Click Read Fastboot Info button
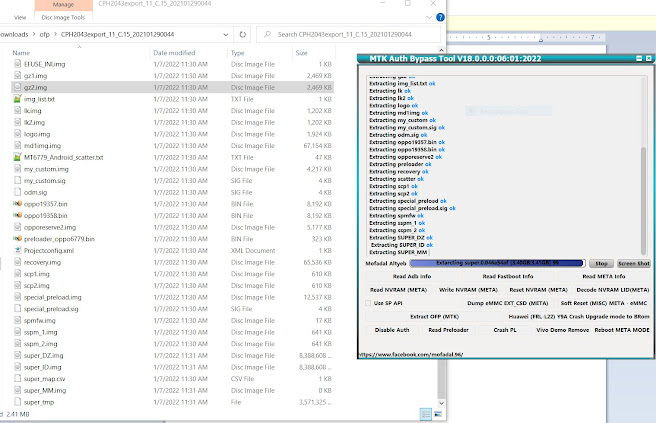Viewport: 656px width, 423px height. tap(507, 277)
